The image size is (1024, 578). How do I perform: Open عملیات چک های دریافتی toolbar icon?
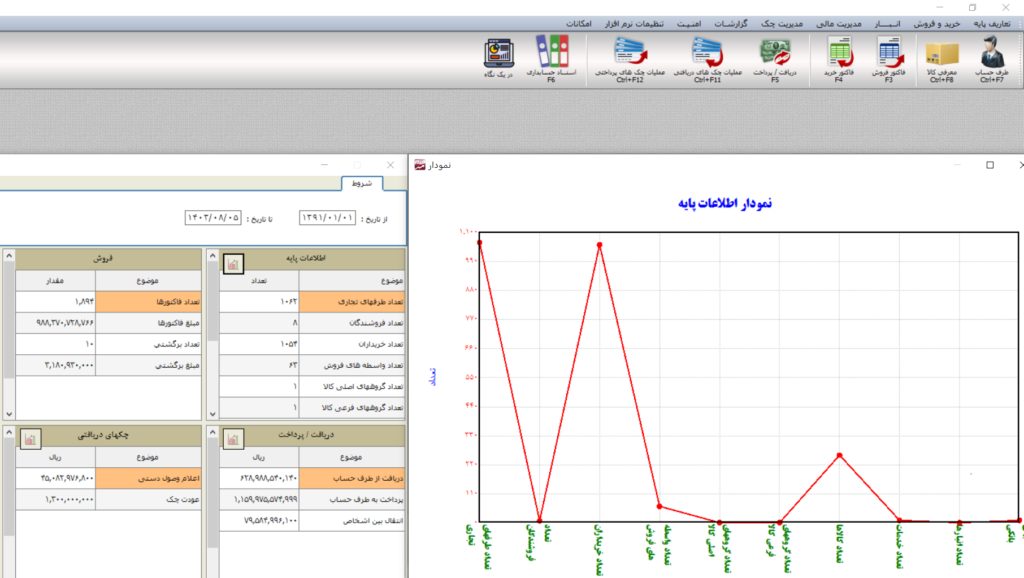708,59
